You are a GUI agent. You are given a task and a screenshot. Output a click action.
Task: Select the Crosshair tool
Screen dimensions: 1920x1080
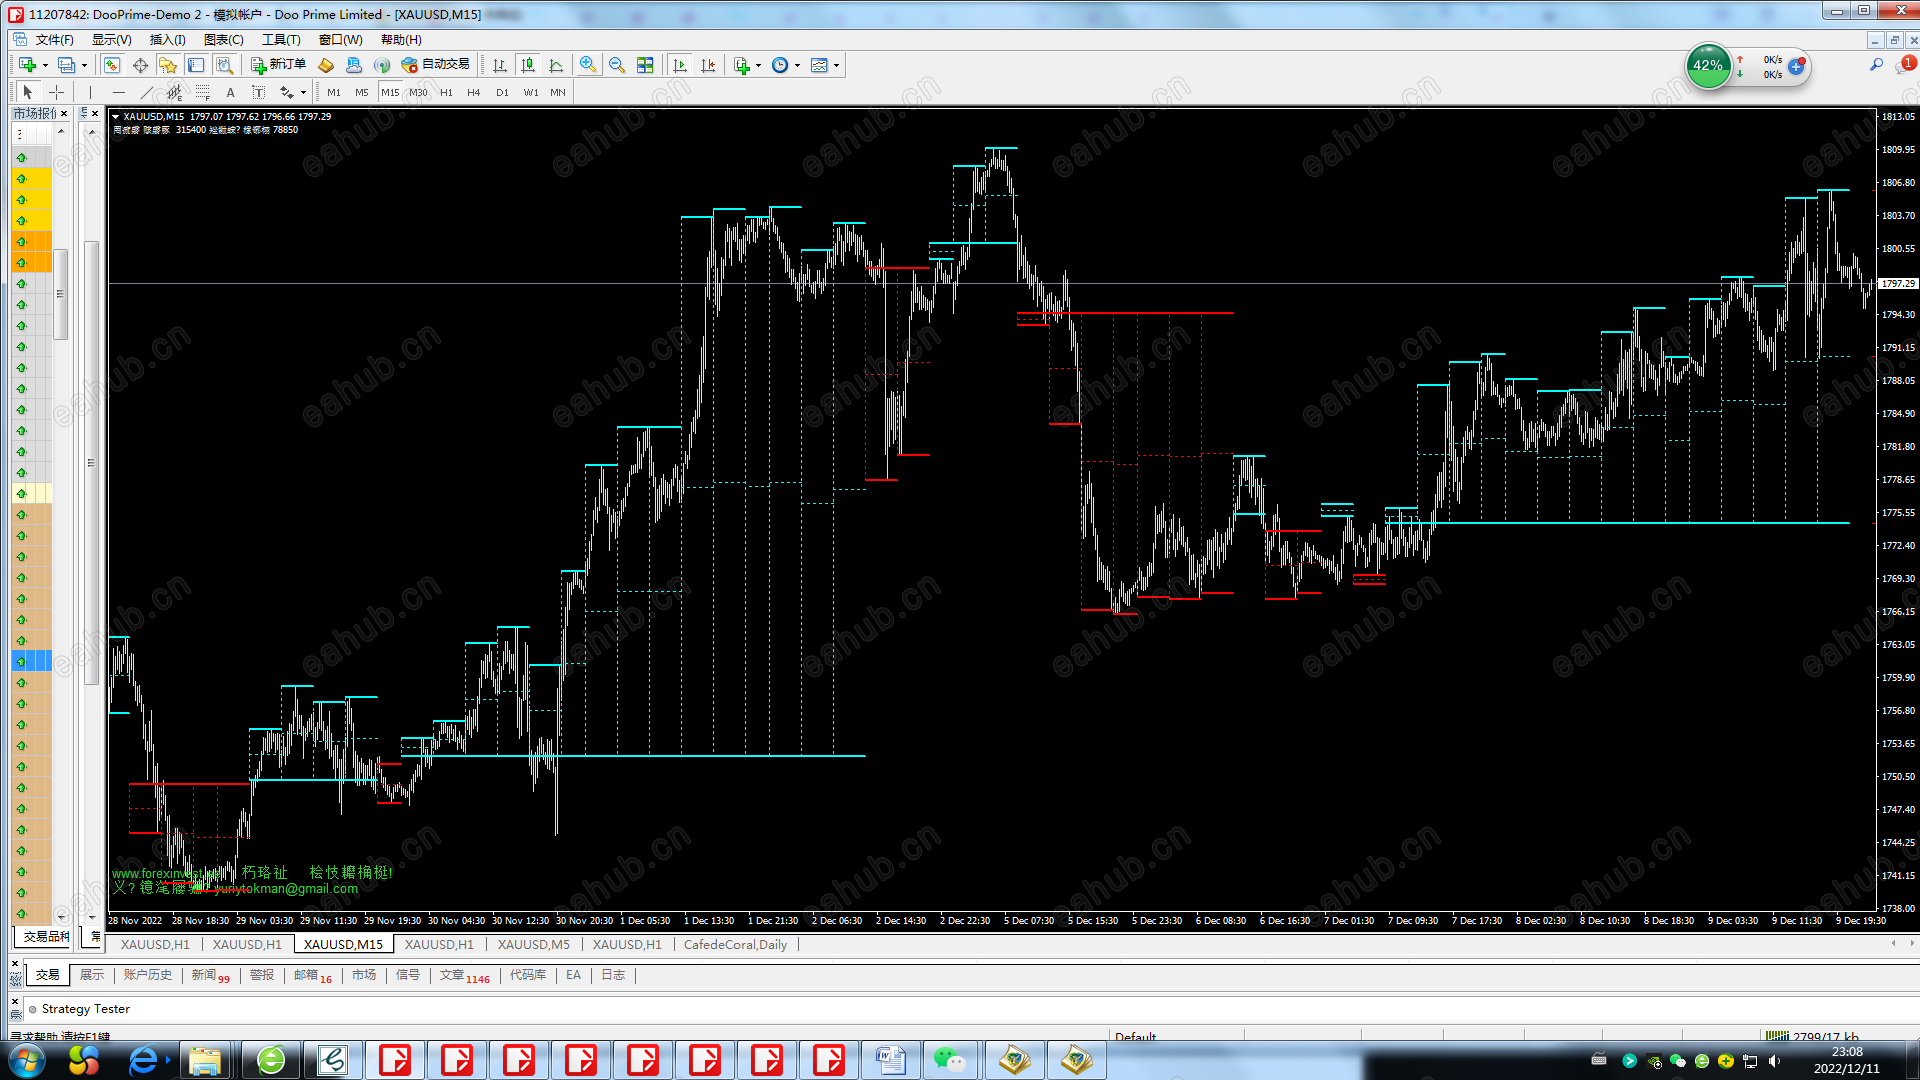(x=56, y=92)
